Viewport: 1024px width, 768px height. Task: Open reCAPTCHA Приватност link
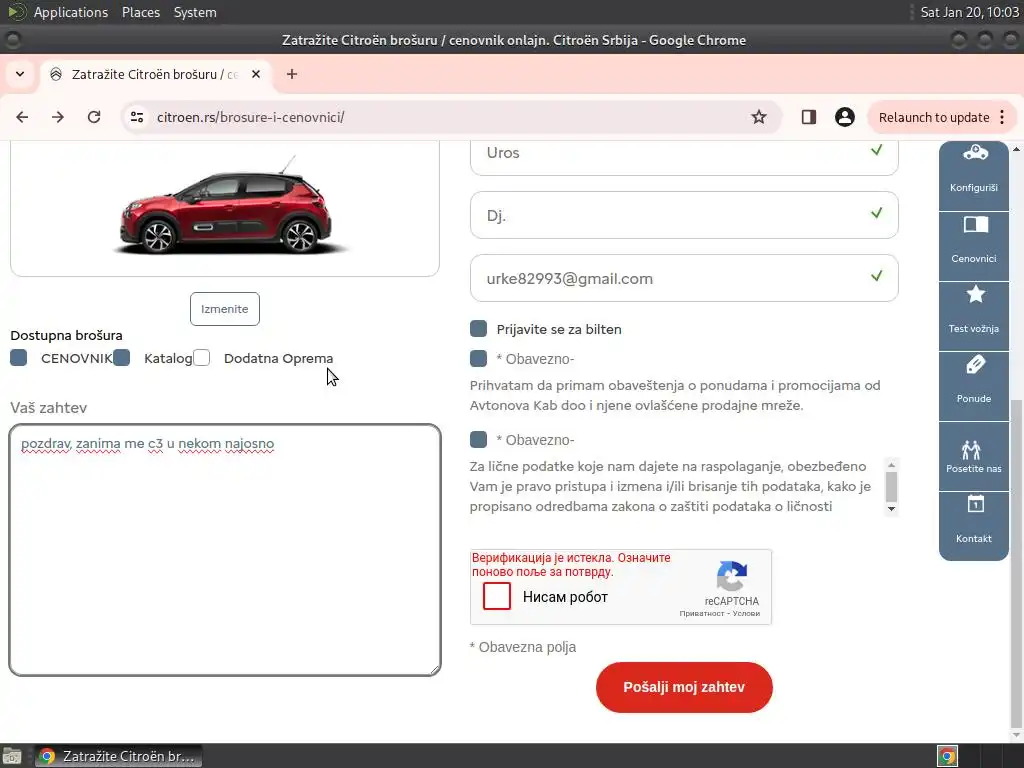(701, 614)
